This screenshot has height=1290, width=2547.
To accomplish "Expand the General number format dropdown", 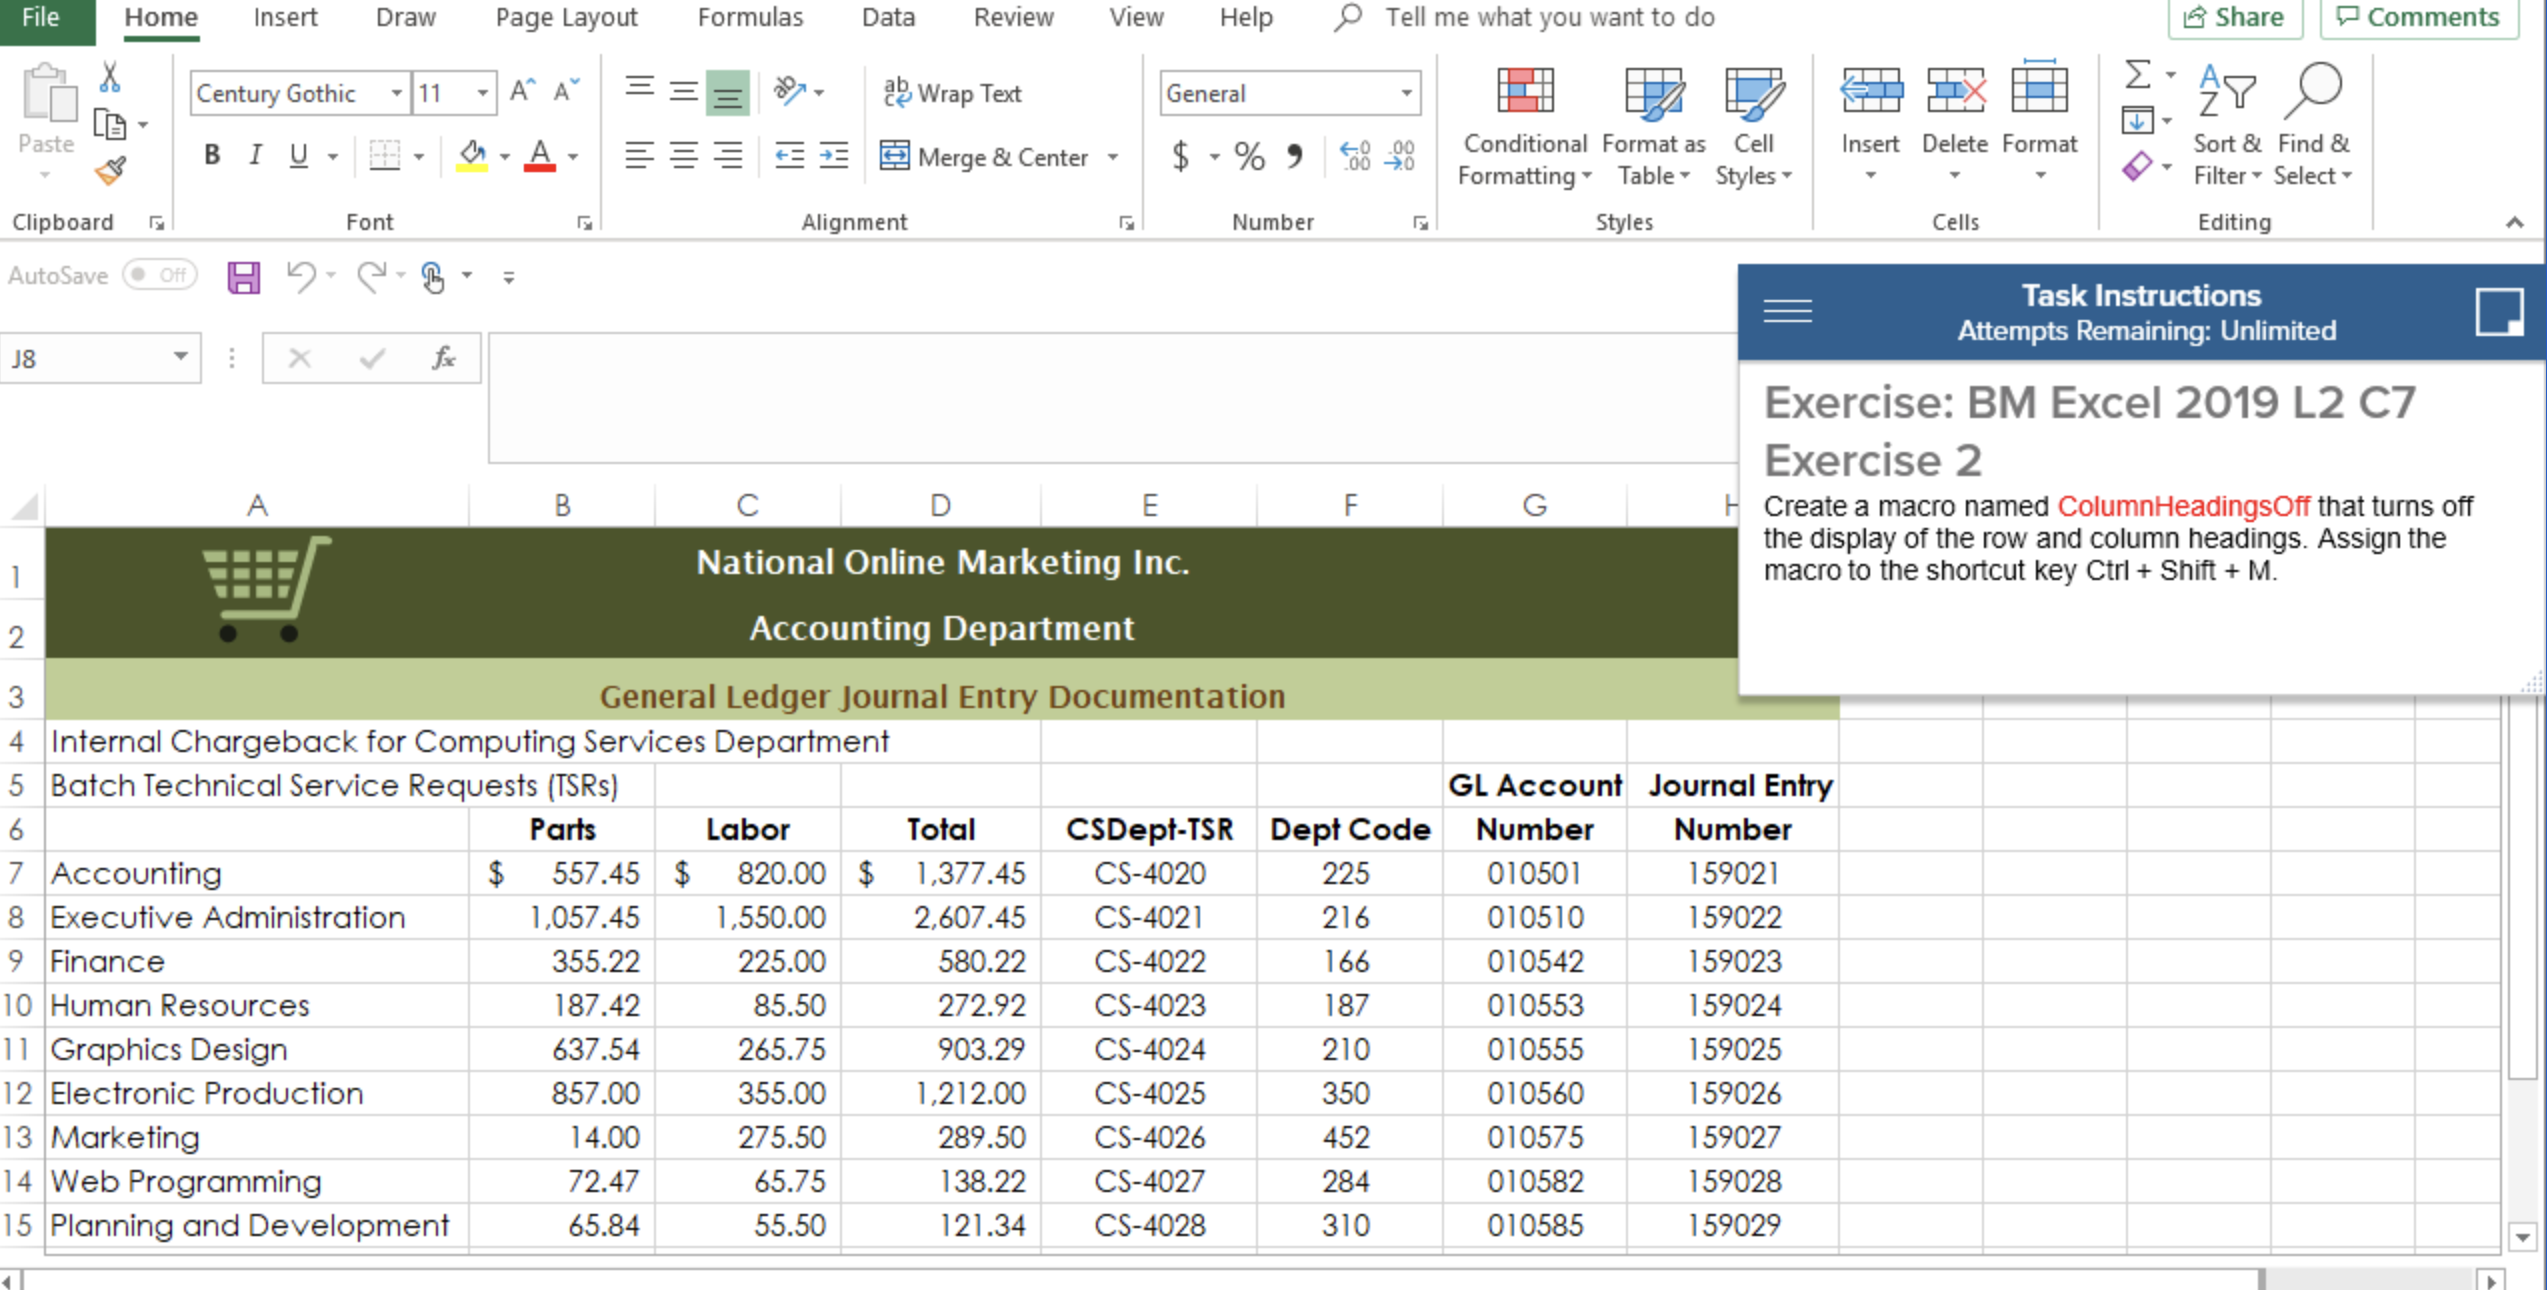I will coord(1406,93).
